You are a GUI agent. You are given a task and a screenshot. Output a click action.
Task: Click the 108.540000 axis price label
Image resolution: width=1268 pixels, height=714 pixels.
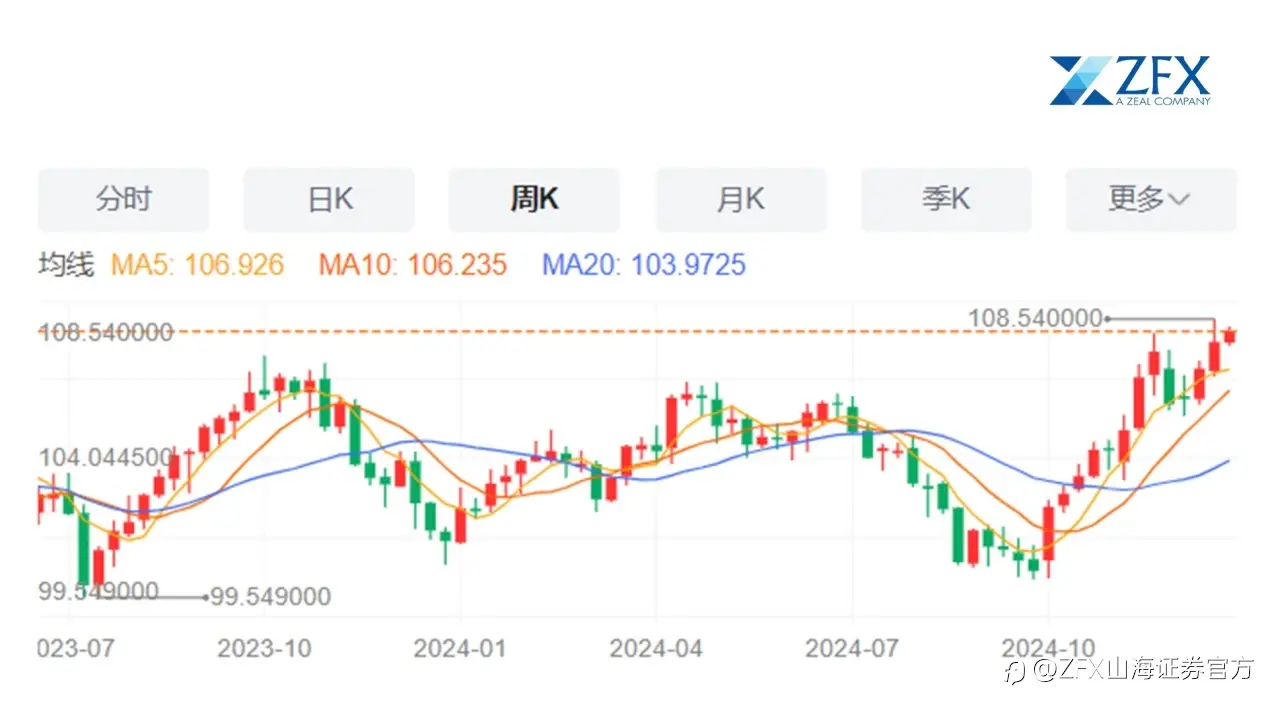(105, 332)
